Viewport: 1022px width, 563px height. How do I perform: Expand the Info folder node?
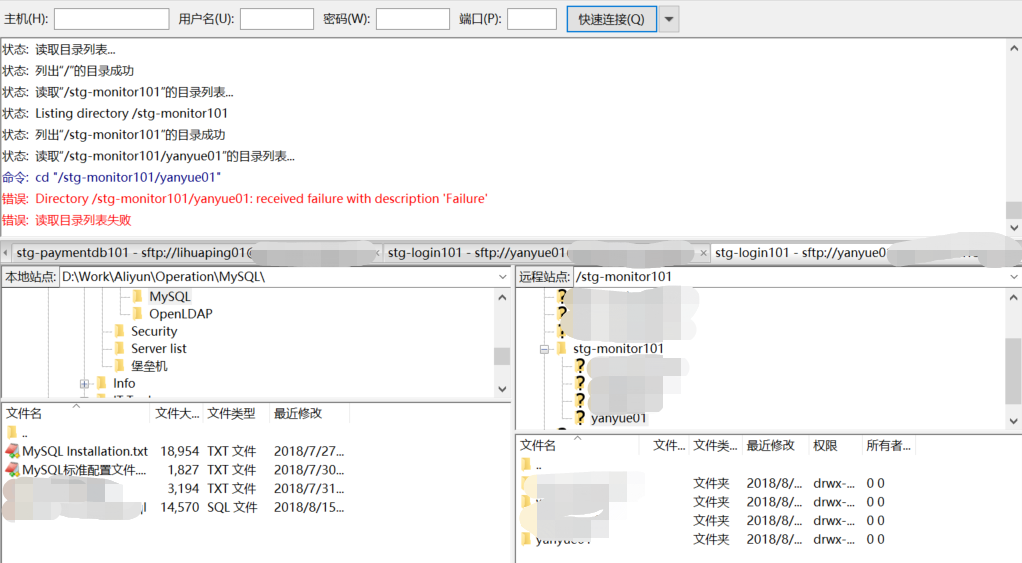84,384
